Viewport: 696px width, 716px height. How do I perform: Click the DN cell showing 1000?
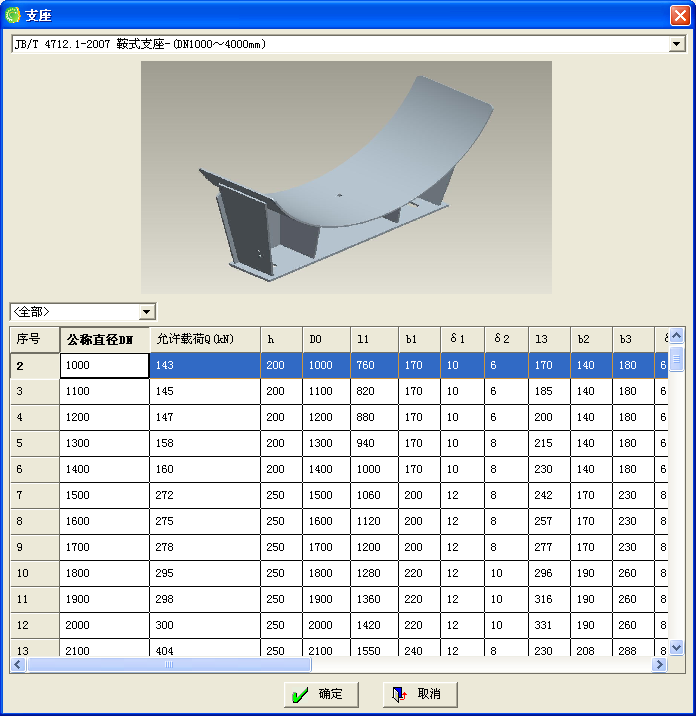[x=104, y=366]
